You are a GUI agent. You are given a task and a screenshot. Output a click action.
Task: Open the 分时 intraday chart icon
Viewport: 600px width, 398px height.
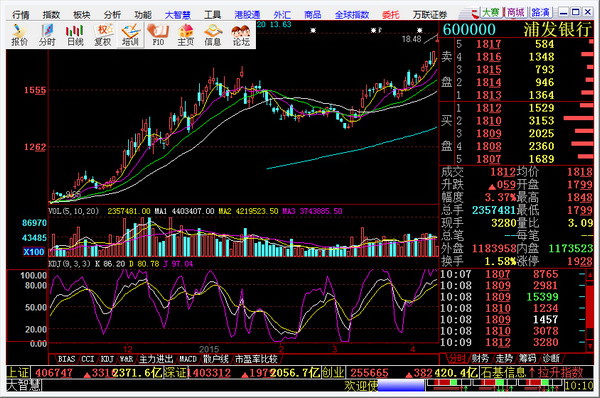click(47, 35)
